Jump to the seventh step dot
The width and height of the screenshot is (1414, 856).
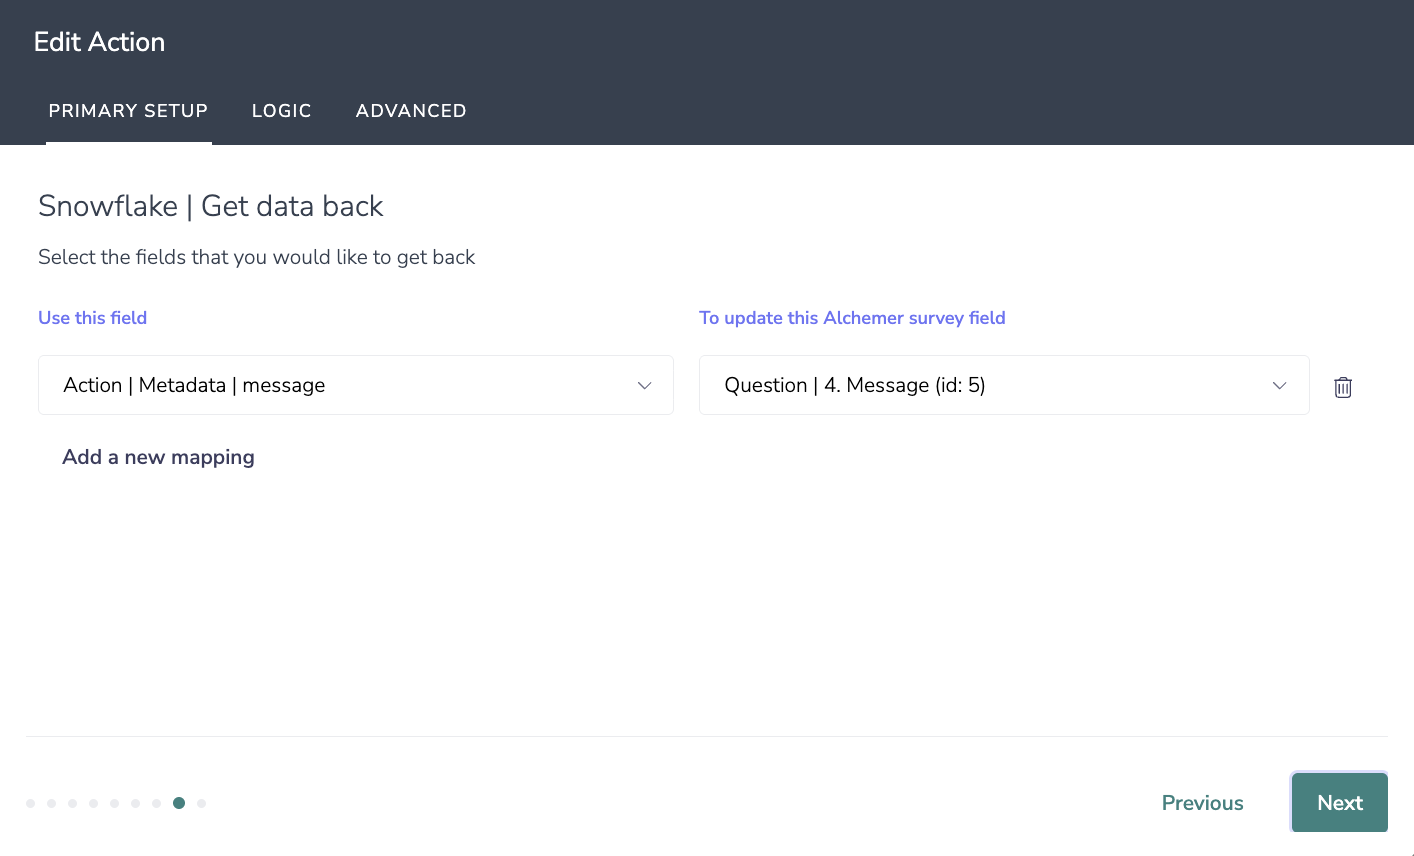click(x=156, y=803)
